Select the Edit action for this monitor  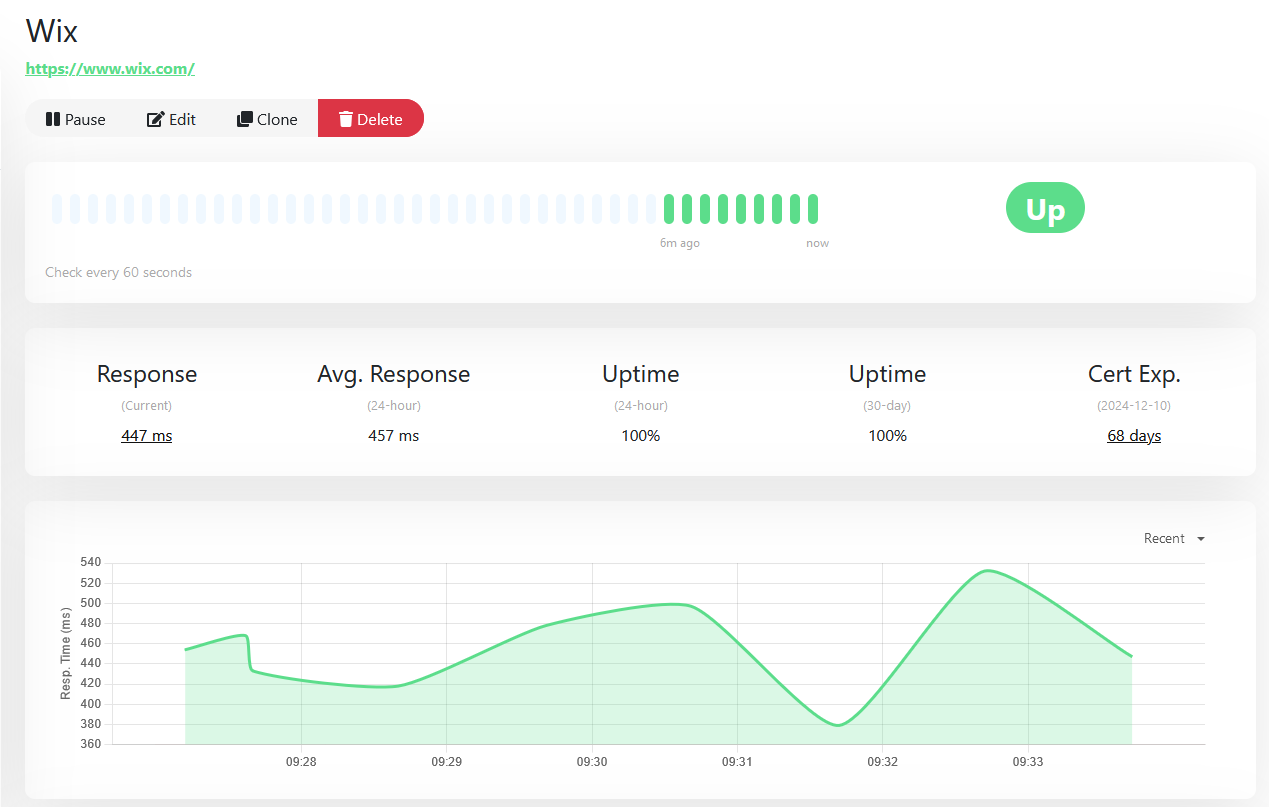[x=170, y=119]
